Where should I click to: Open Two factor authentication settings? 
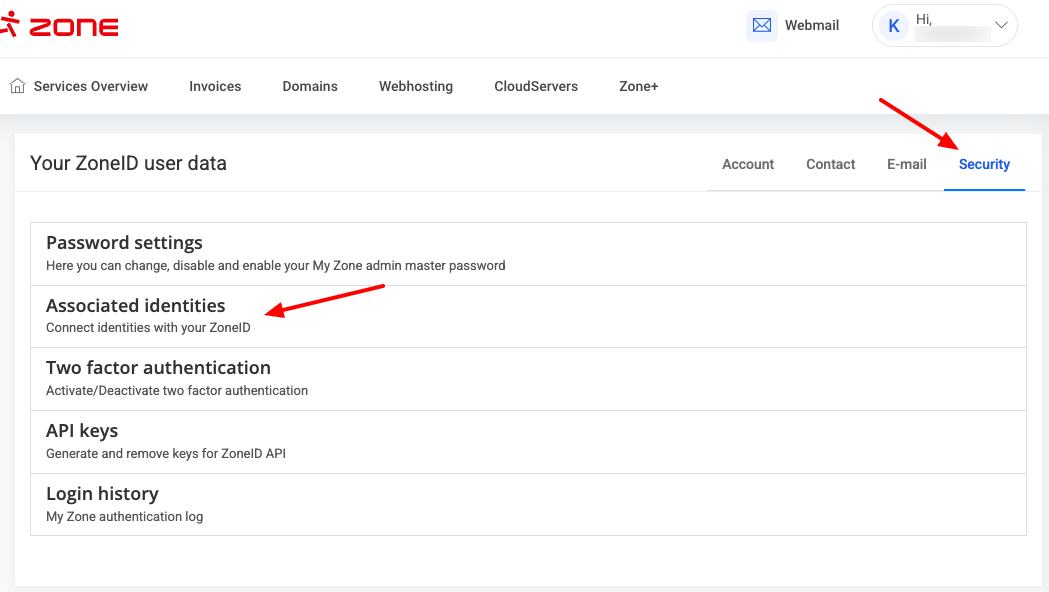[x=158, y=368]
